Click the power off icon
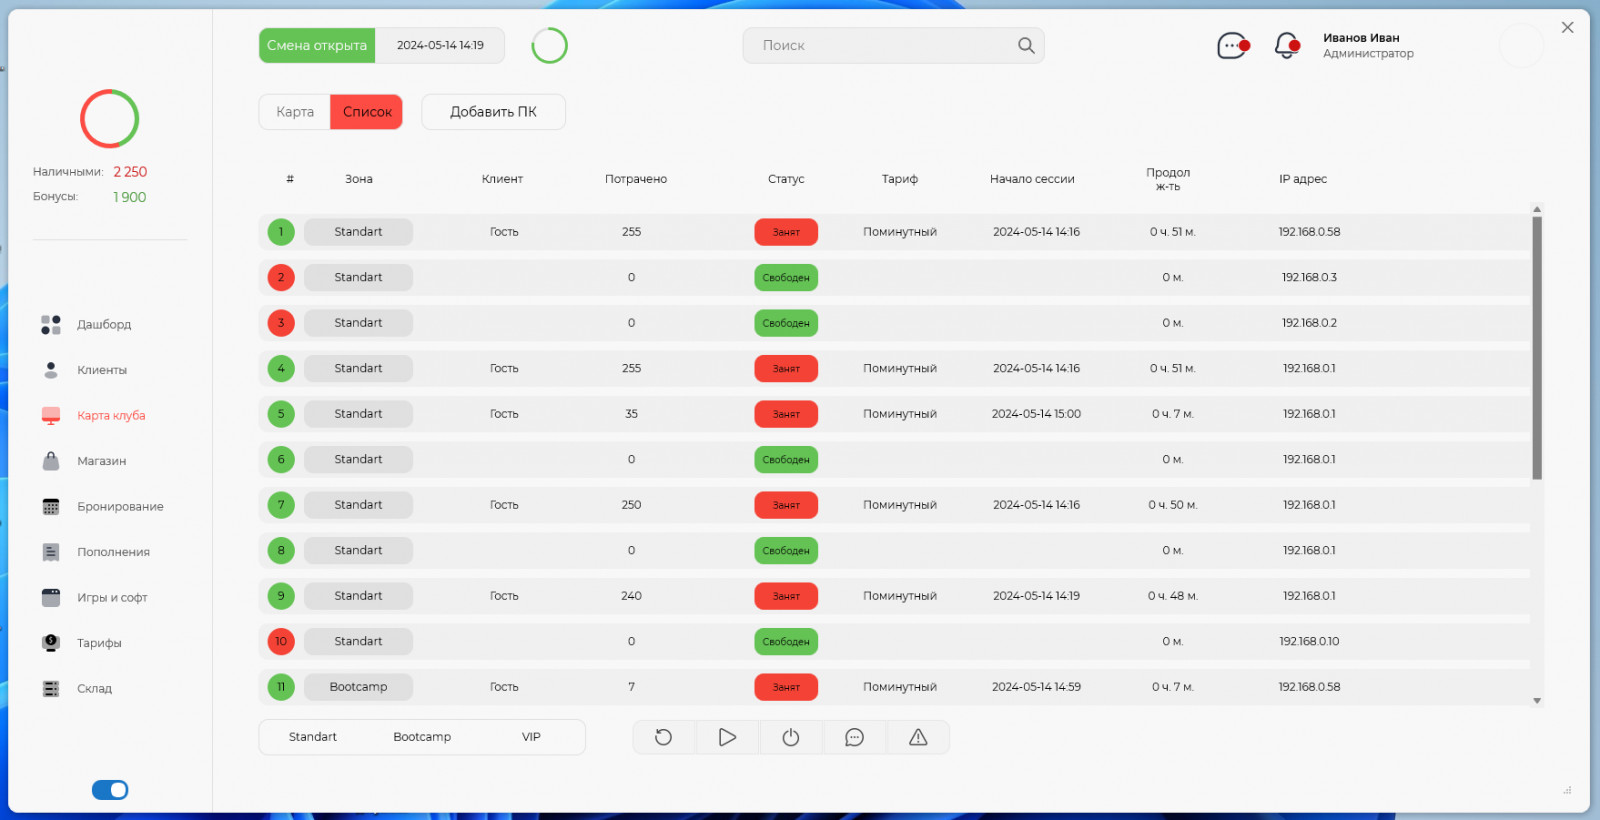 791,738
